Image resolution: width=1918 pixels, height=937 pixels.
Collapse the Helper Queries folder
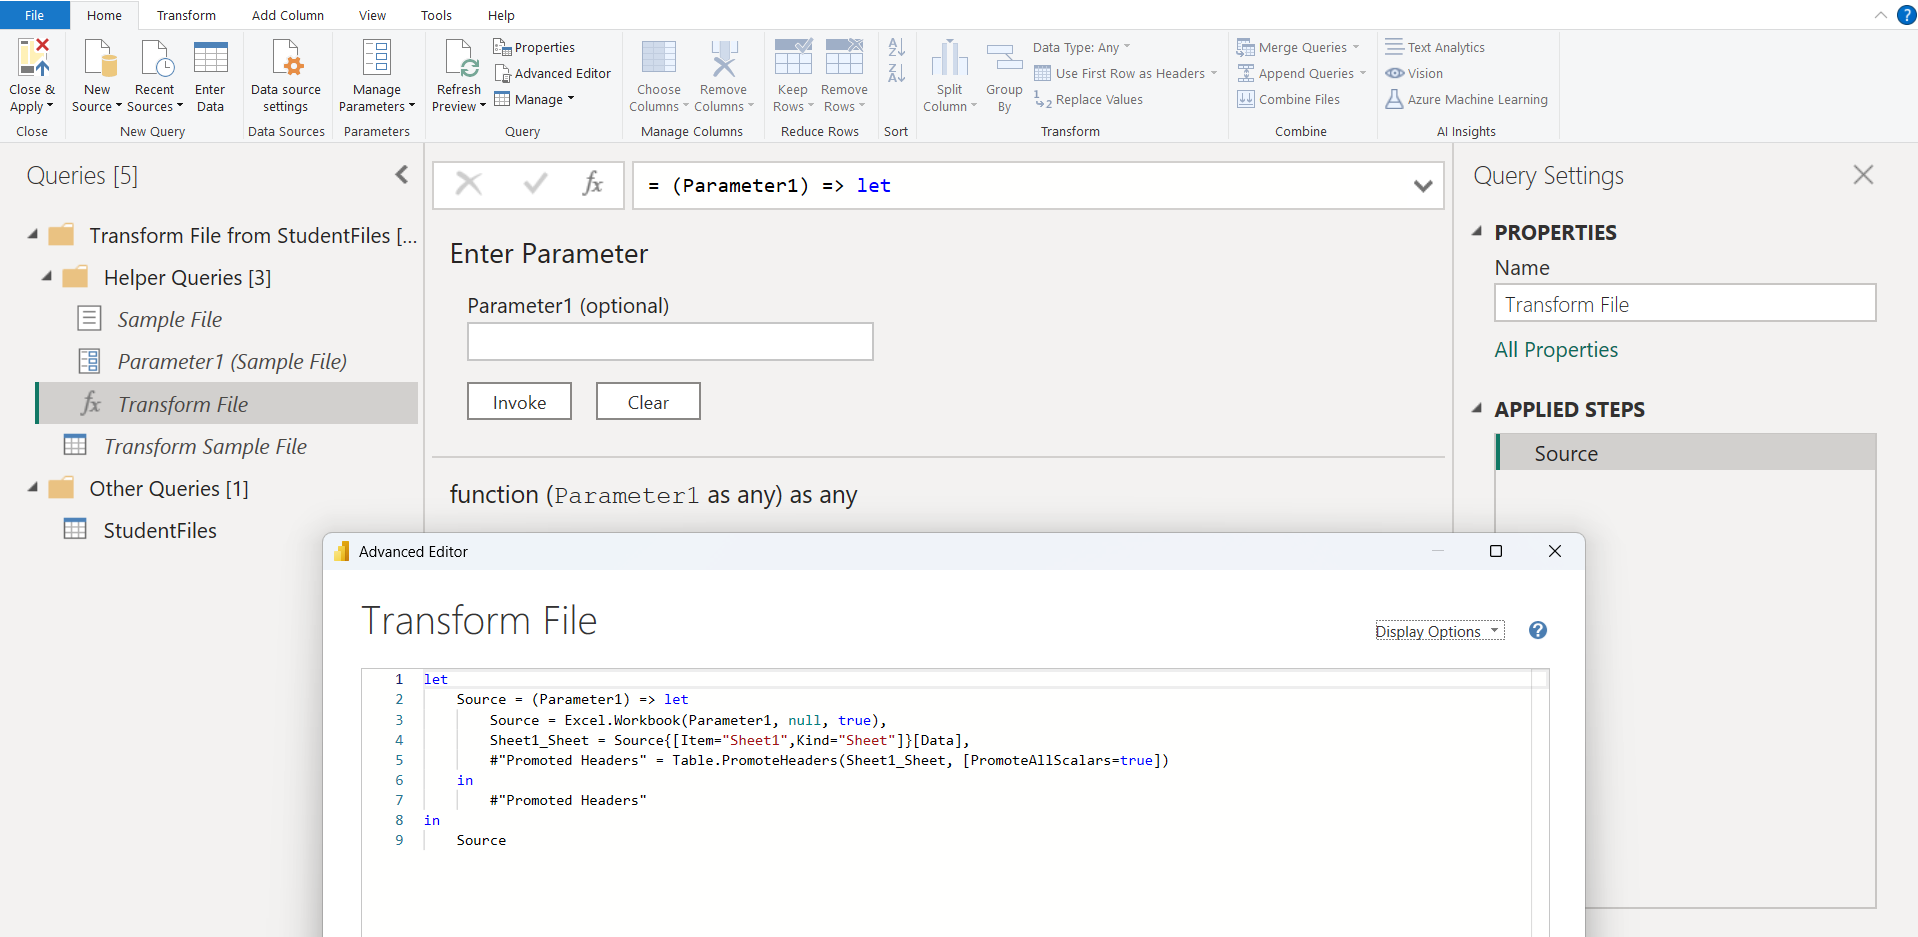pos(46,277)
